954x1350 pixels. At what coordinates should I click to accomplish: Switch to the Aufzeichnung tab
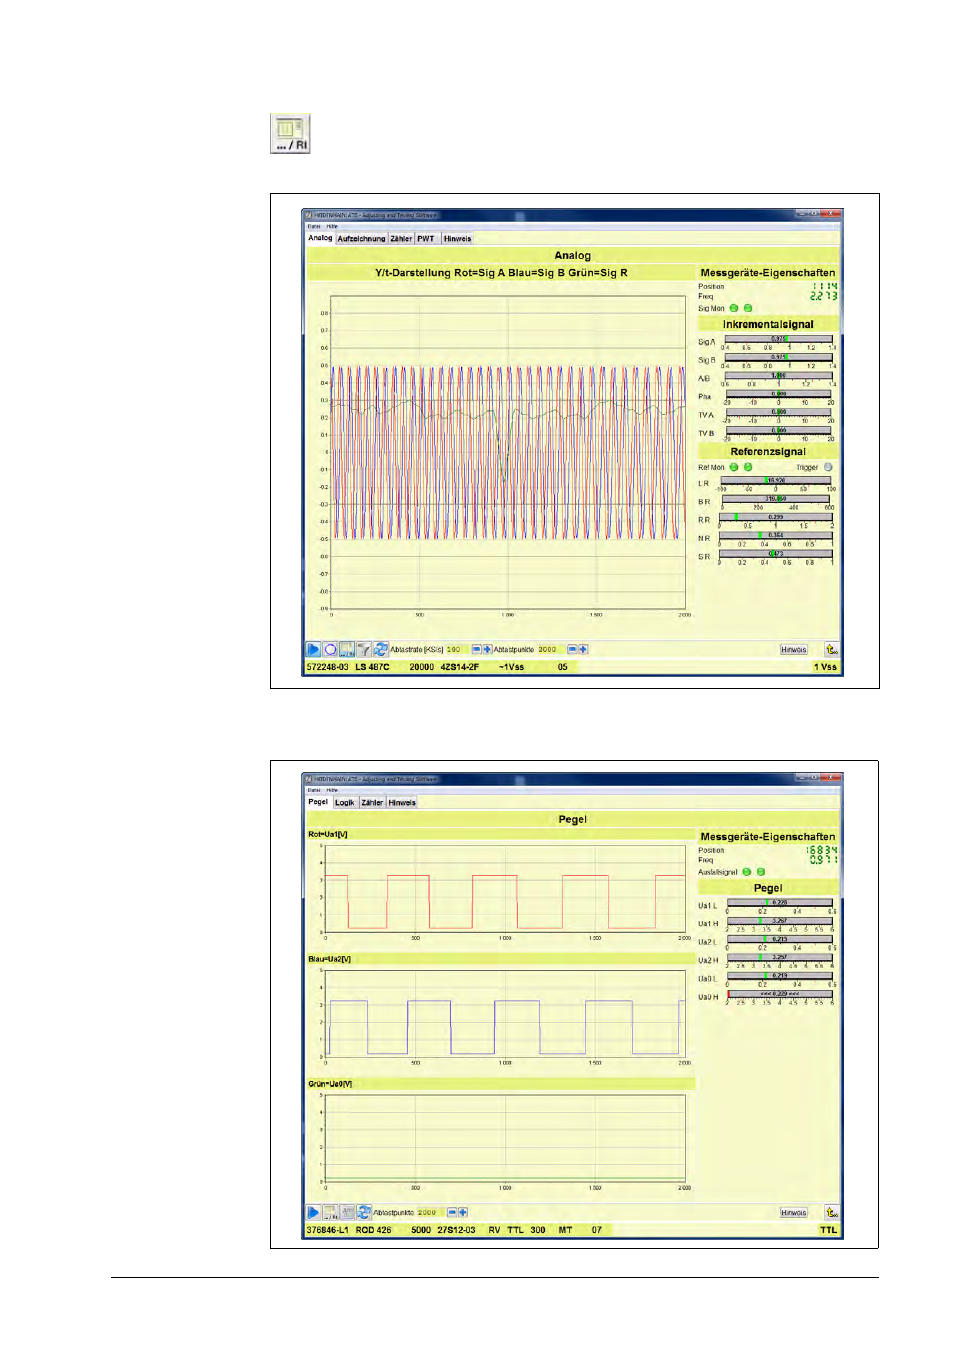click(361, 239)
